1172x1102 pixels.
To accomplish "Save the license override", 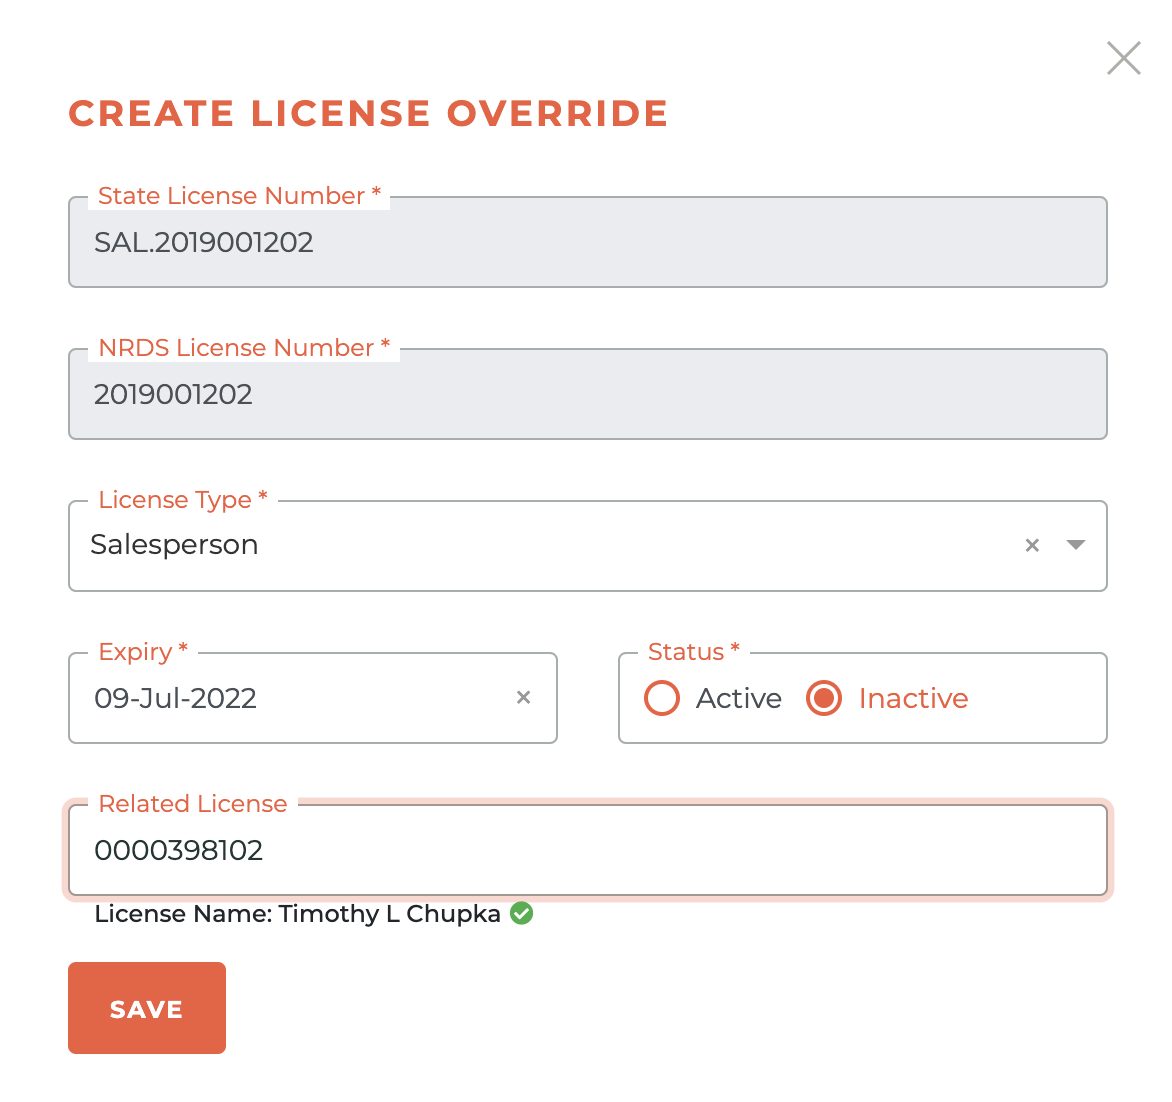I will coord(147,1008).
